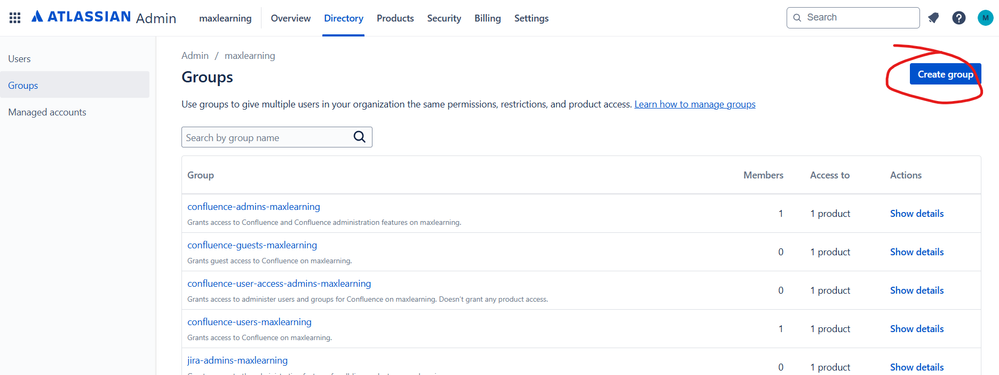
Task: Open the Settings tab
Action: 531,18
